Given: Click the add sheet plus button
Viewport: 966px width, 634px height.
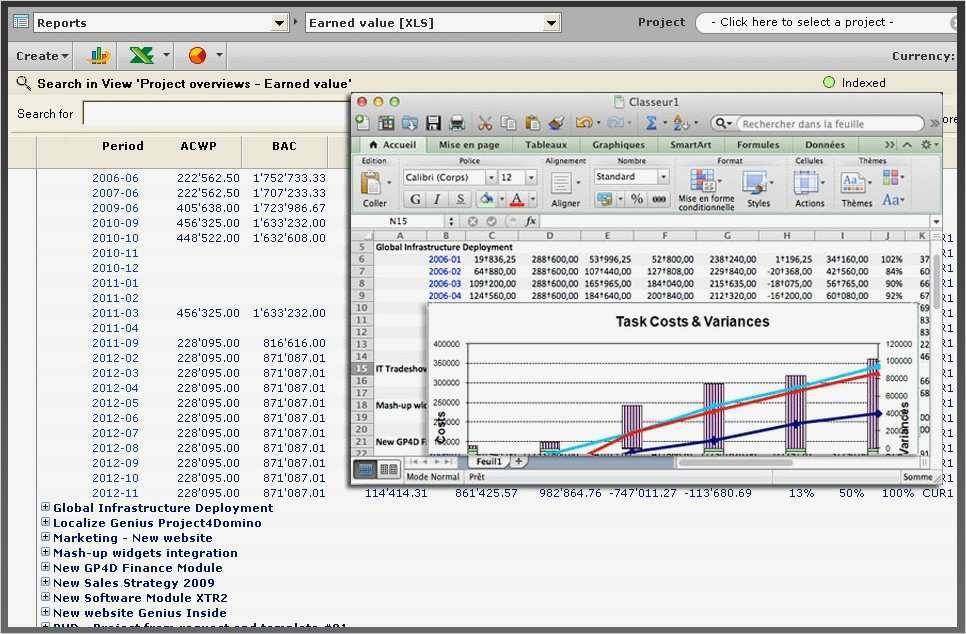Looking at the screenshot, I should 518,461.
